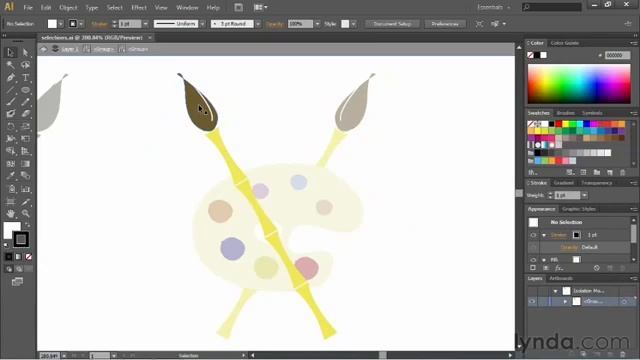Select the Column Graph tool
Screen dimensions: 640x360
coord(25,189)
